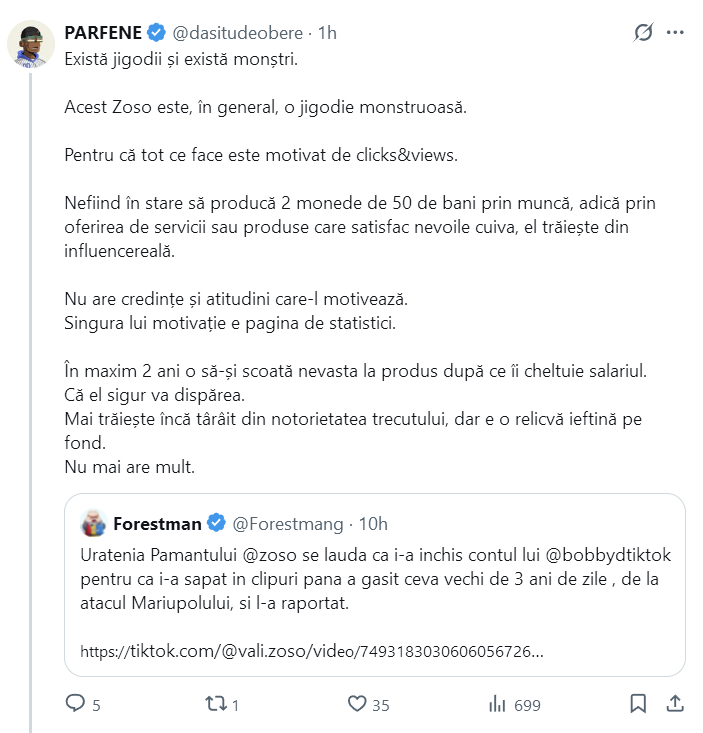Screen dimensions: 703x733
Task: Share the post via upload icon
Action: tap(675, 704)
